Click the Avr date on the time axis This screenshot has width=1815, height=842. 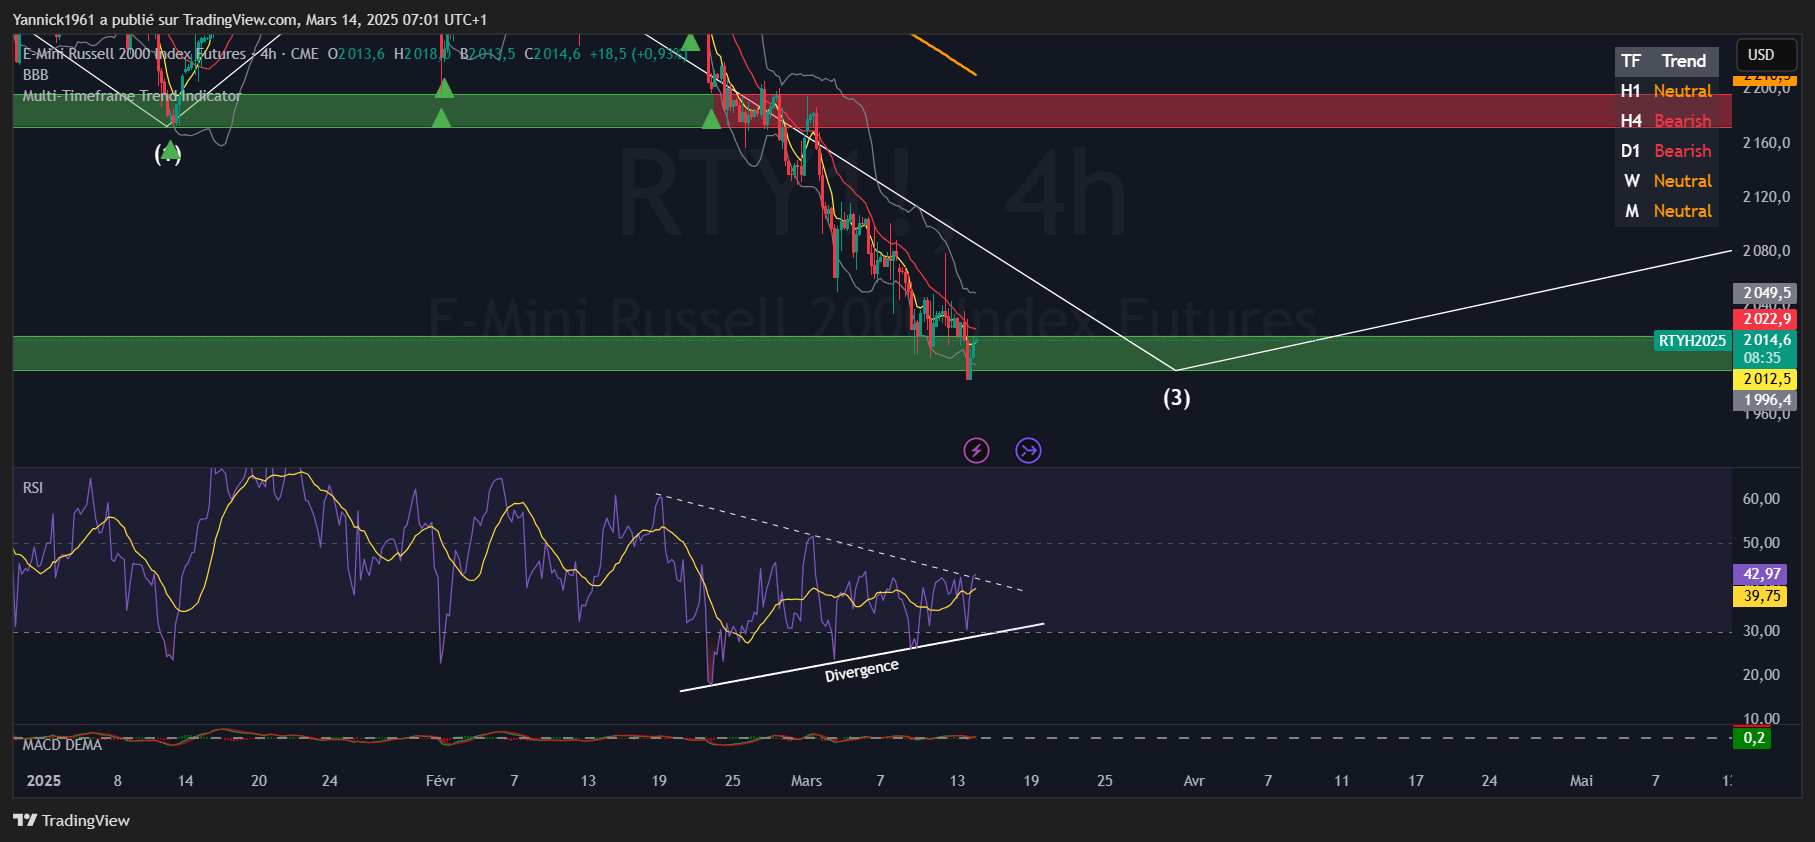1194,781
